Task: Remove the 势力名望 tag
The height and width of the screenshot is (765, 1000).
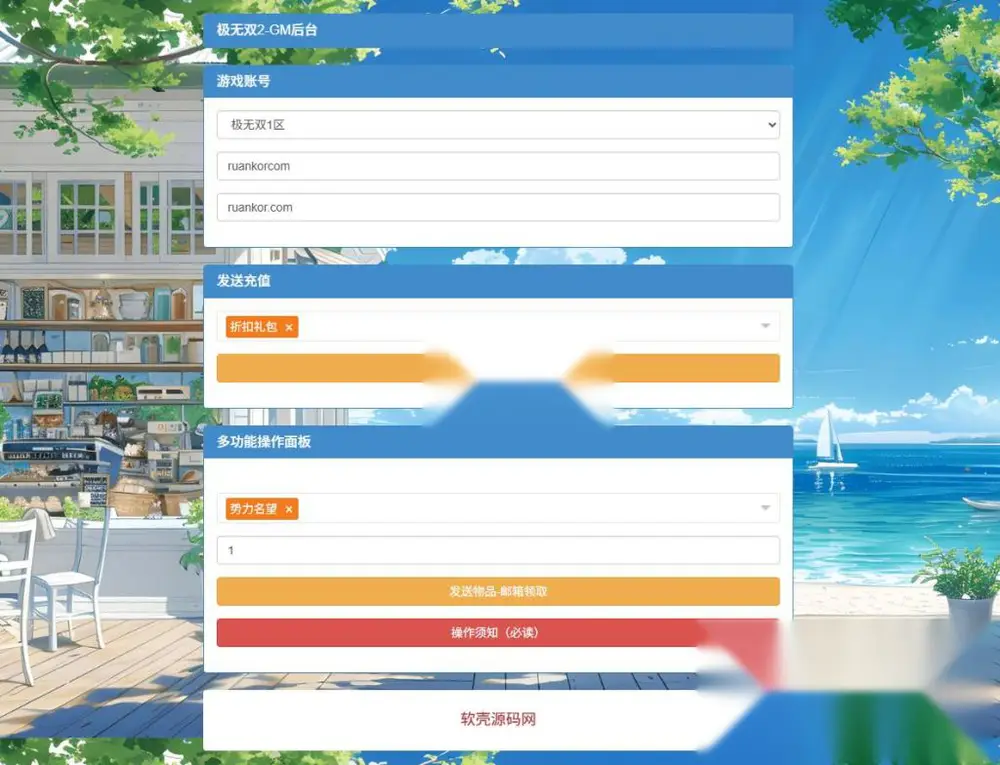Action: tap(289, 509)
